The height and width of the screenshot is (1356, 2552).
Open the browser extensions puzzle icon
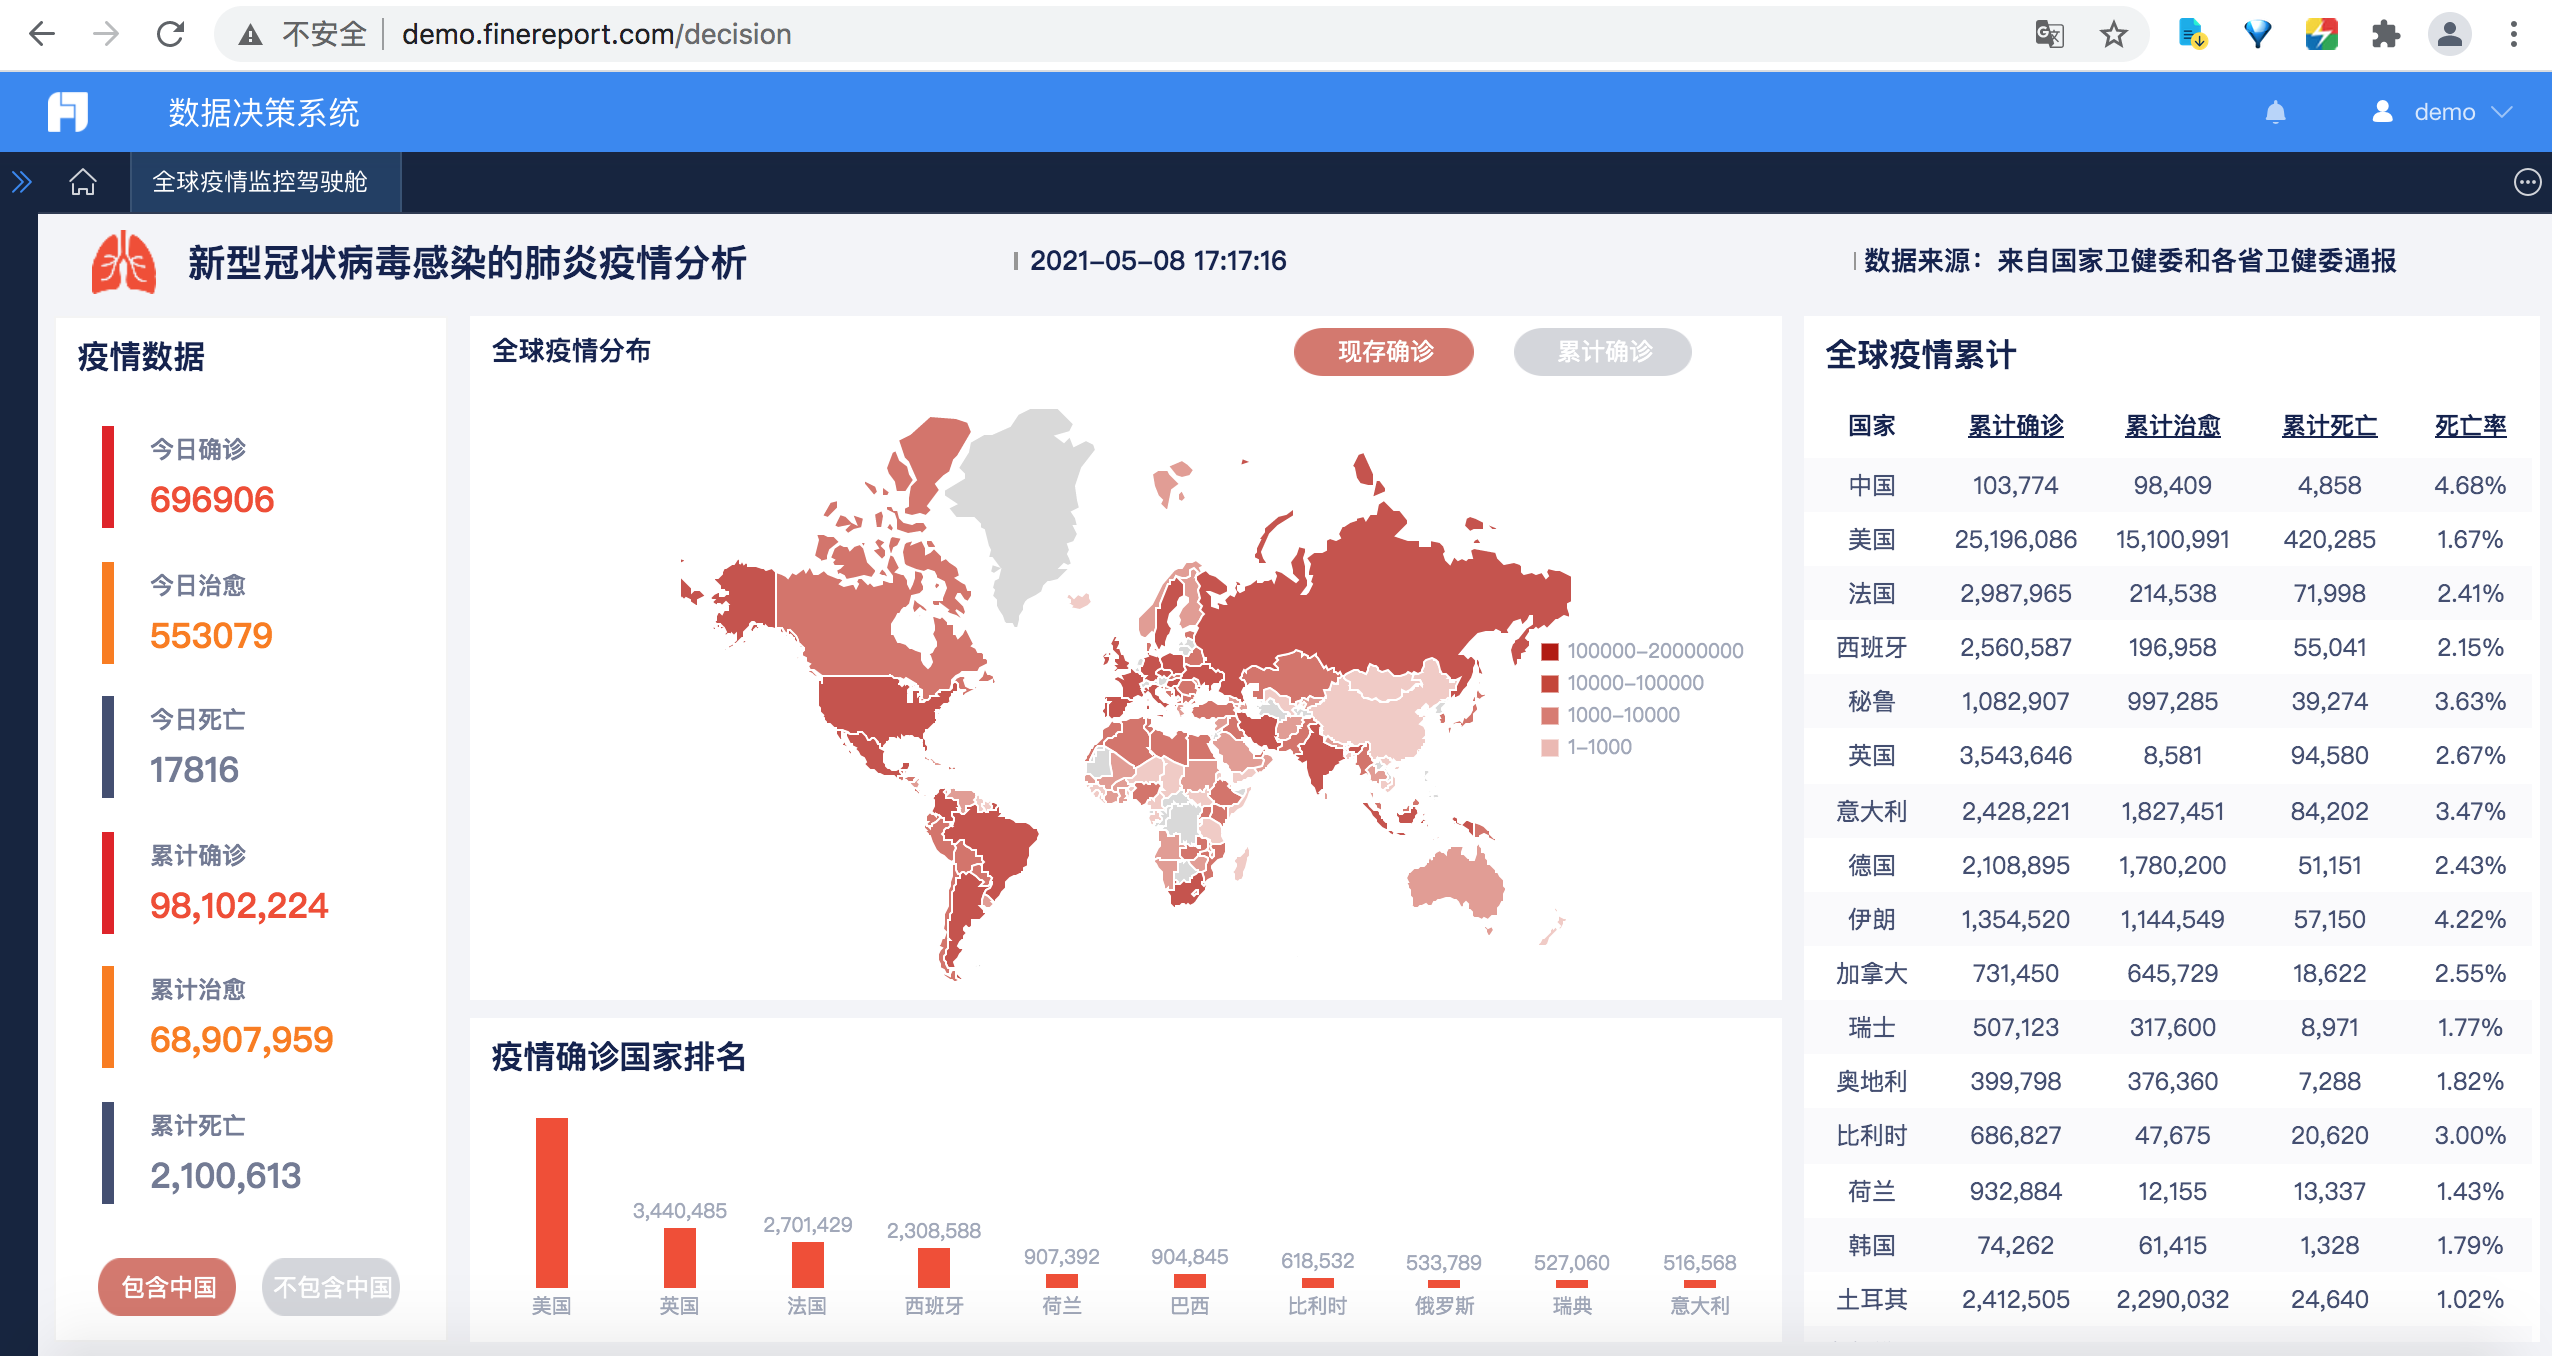click(2385, 35)
